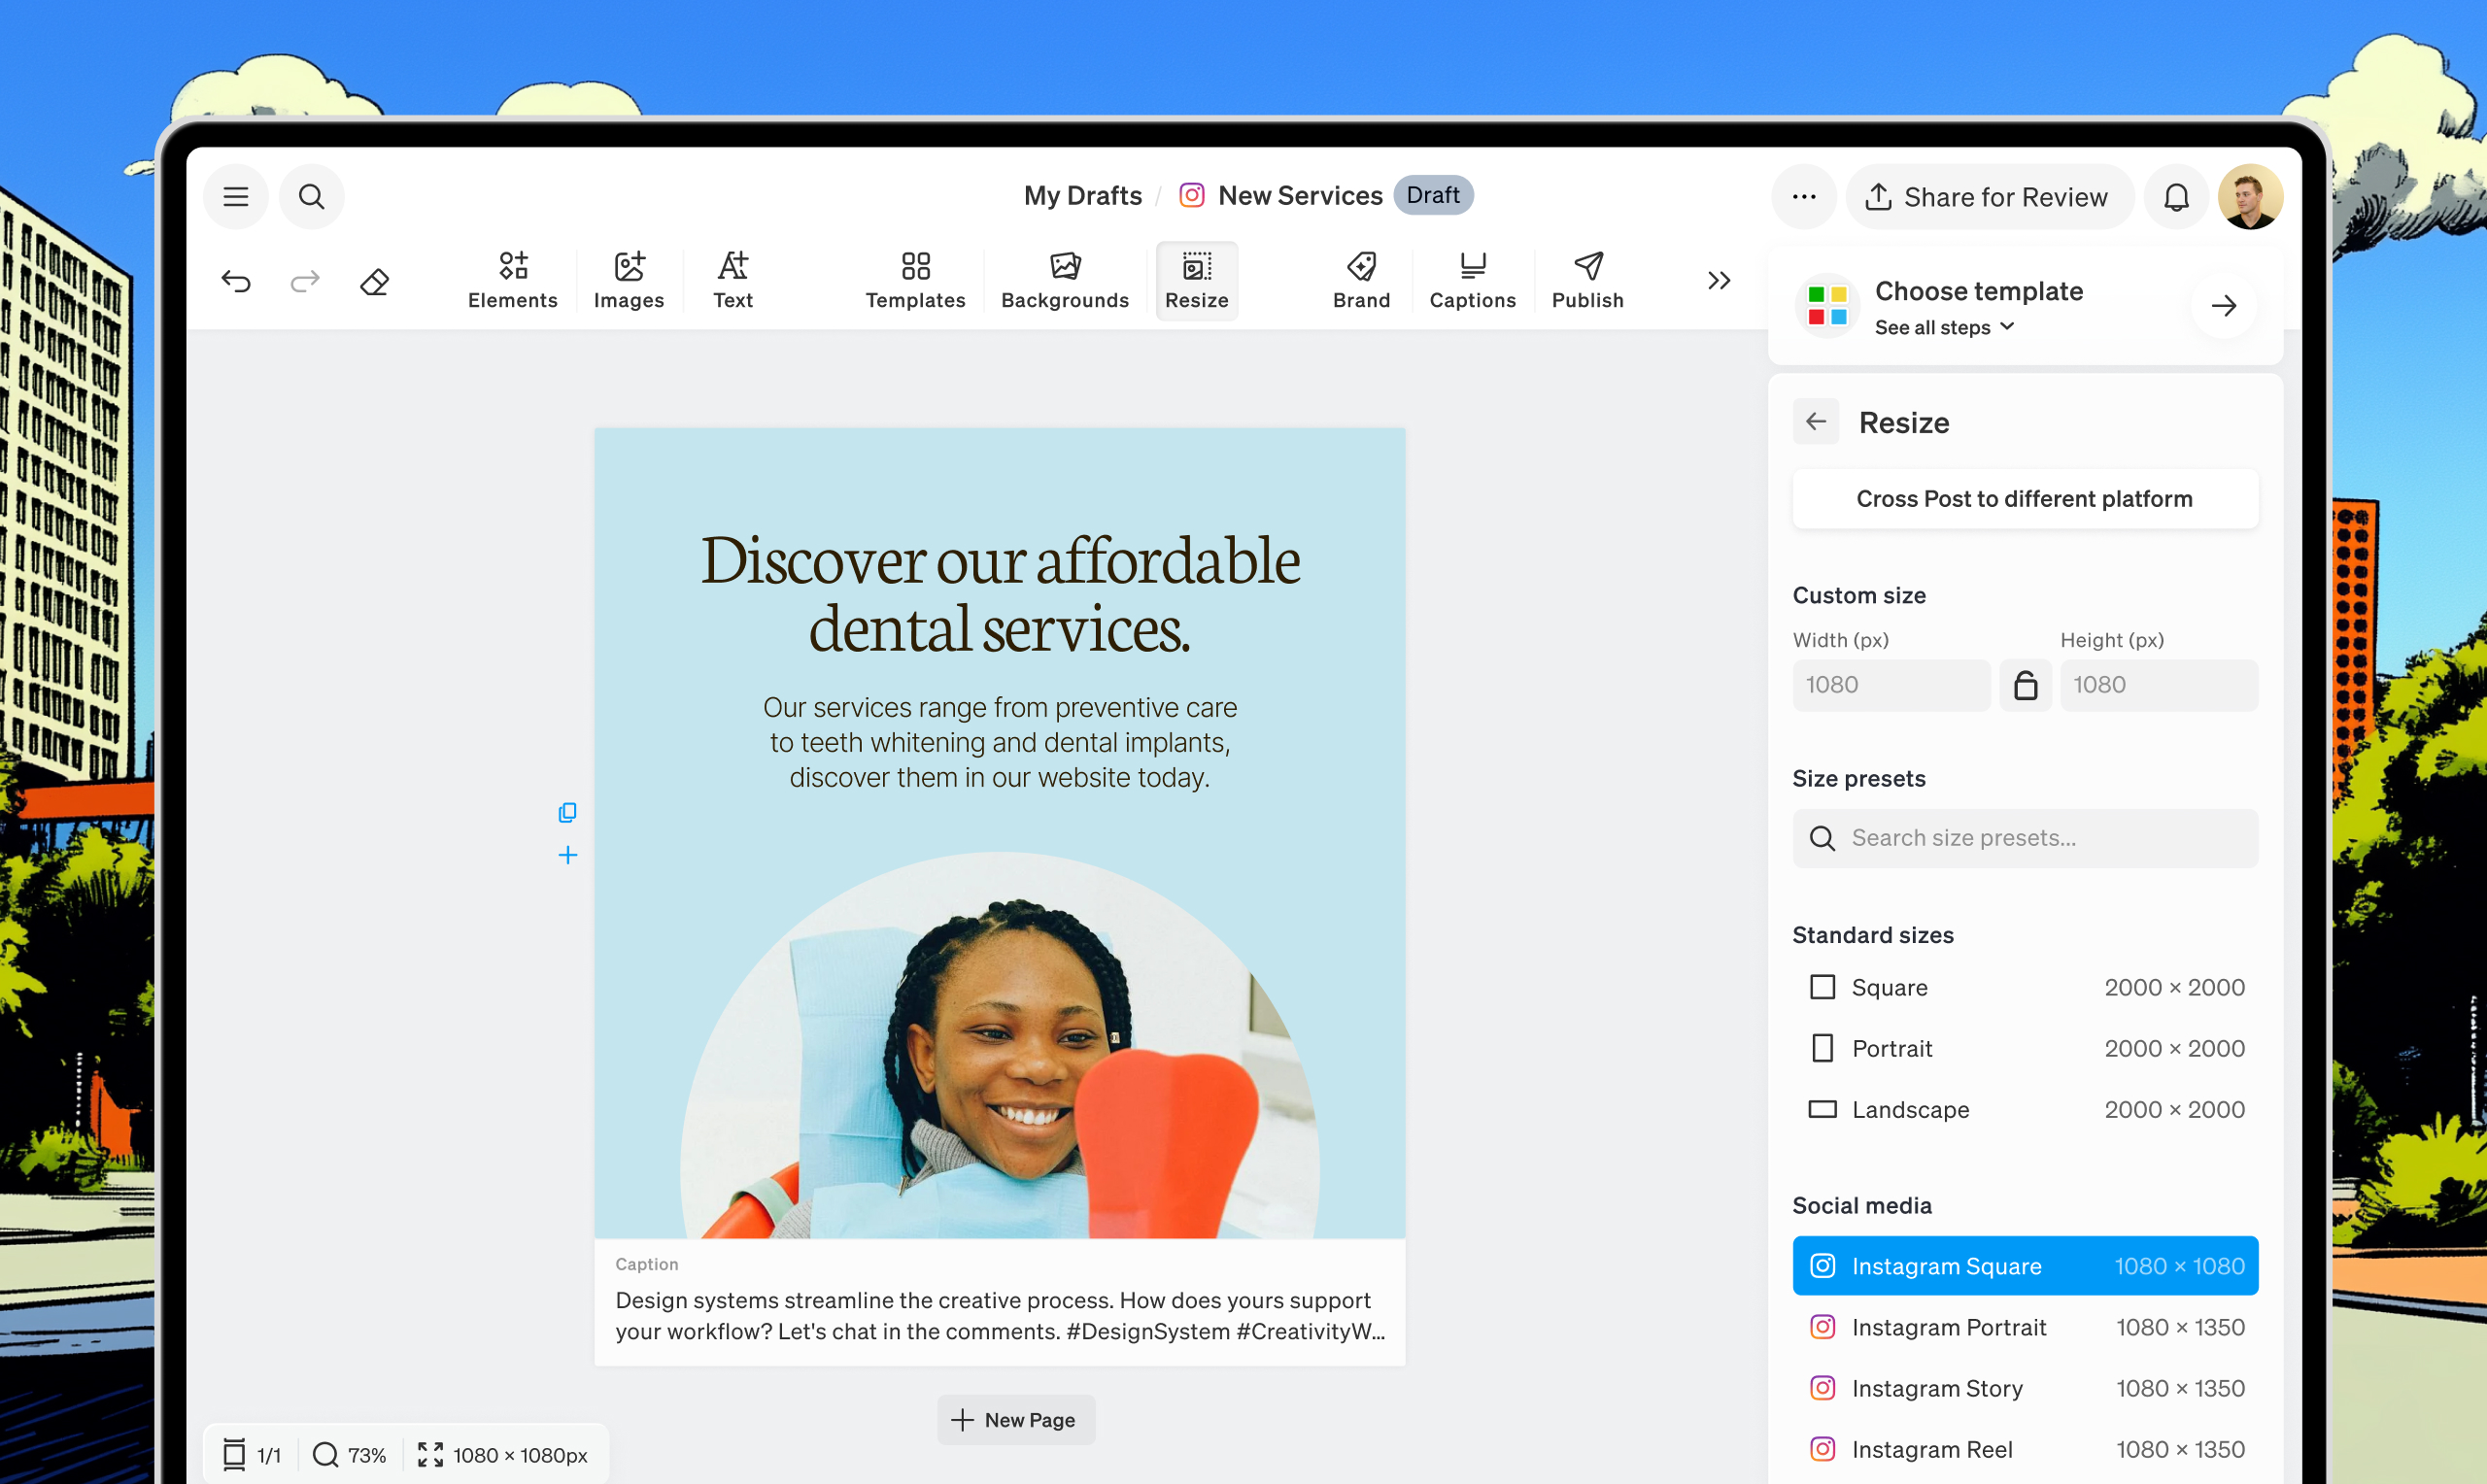
Task: Click the Instagram icon beside New Services
Action: [x=1191, y=195]
